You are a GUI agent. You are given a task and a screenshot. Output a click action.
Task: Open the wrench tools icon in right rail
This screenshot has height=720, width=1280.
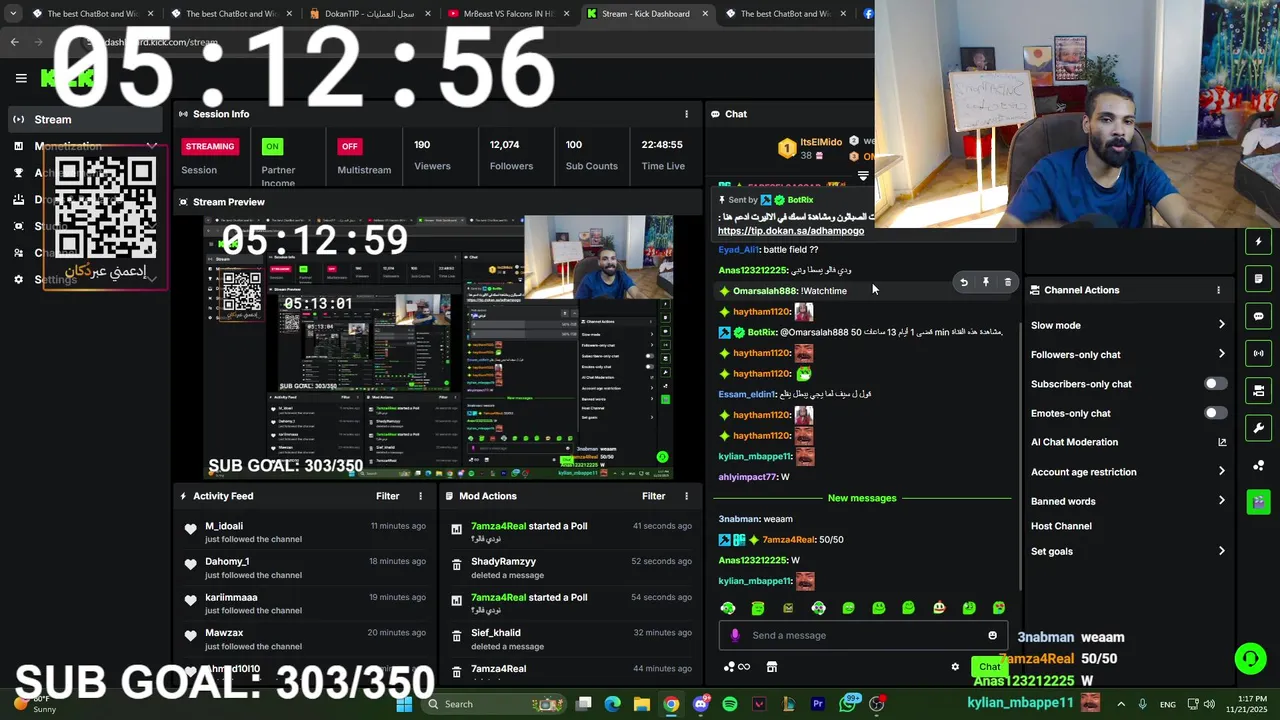click(x=1259, y=428)
